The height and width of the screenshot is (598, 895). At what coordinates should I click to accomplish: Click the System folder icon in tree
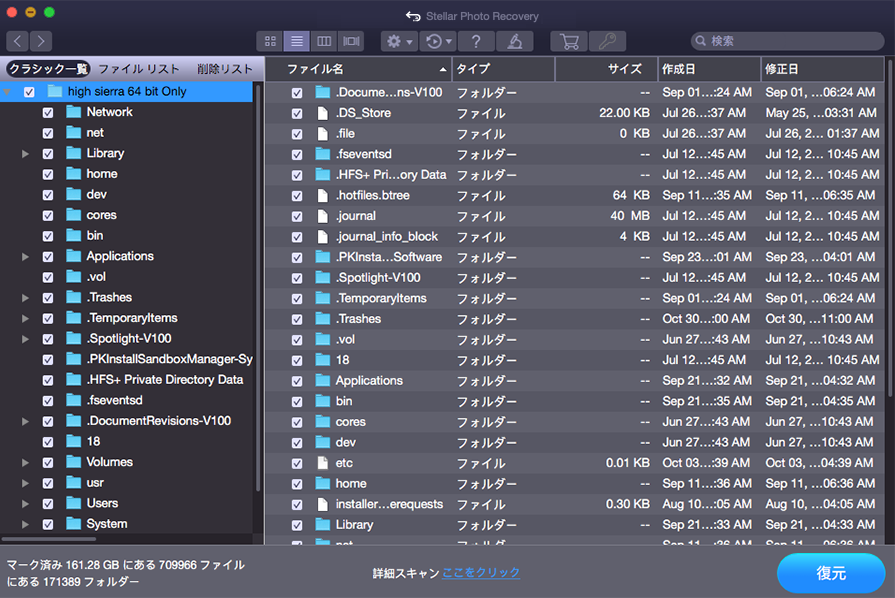(x=74, y=524)
